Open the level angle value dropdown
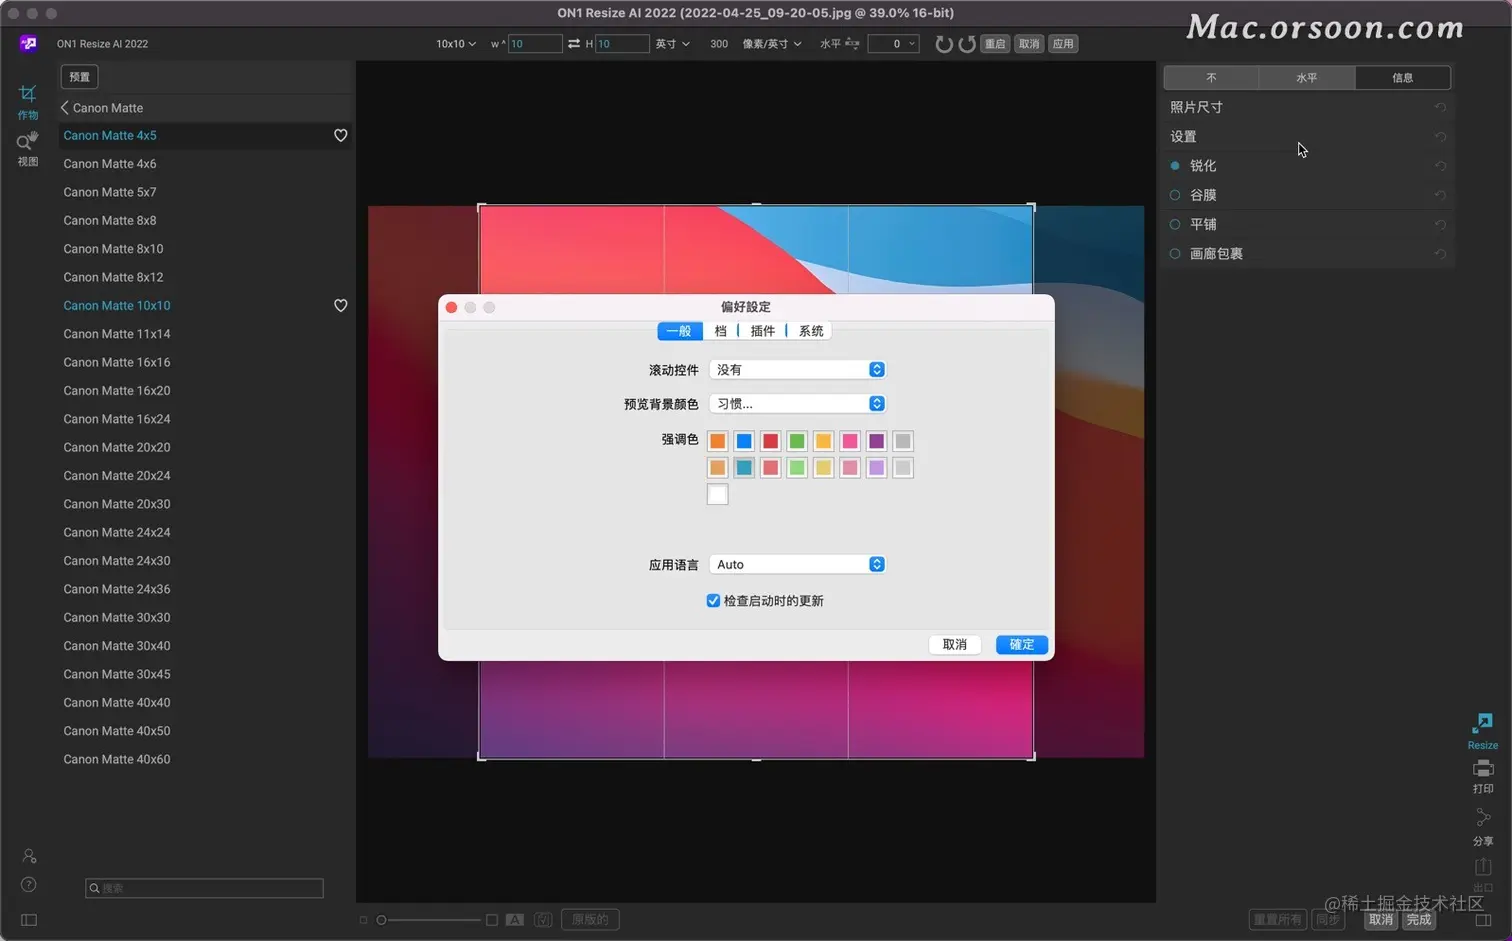 (x=893, y=44)
